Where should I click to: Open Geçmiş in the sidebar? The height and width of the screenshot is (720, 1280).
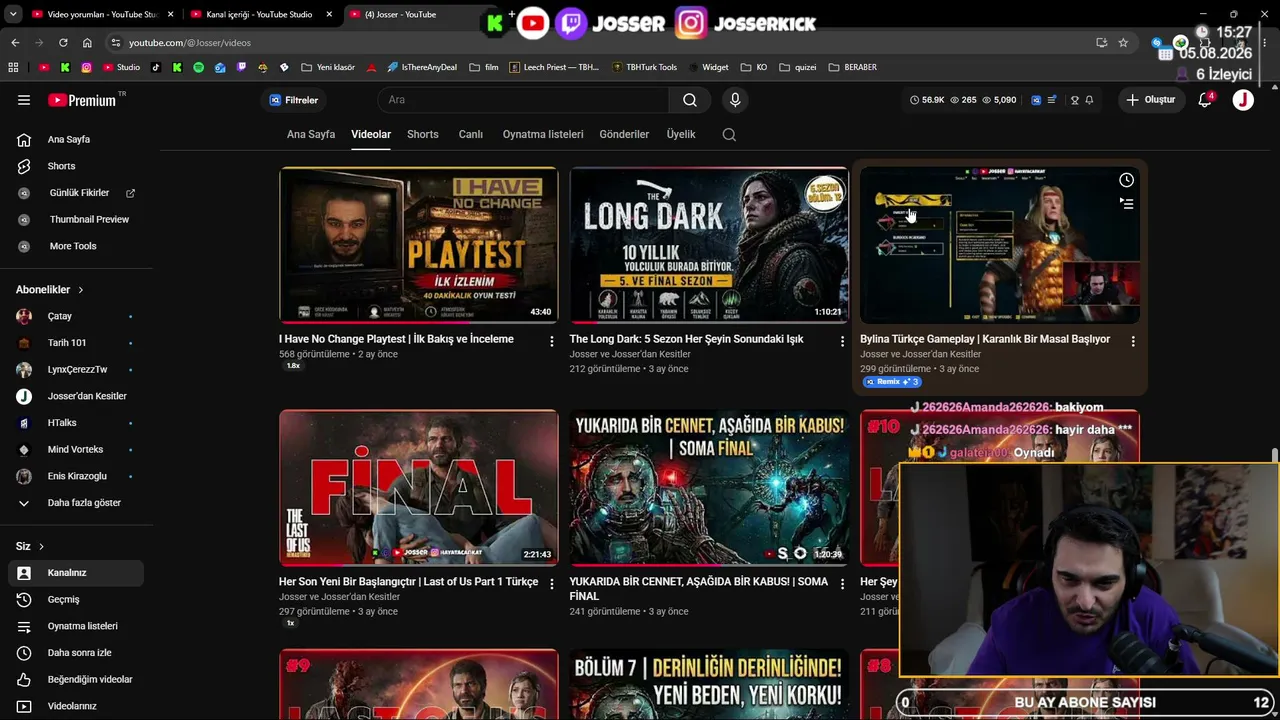pos(76,600)
